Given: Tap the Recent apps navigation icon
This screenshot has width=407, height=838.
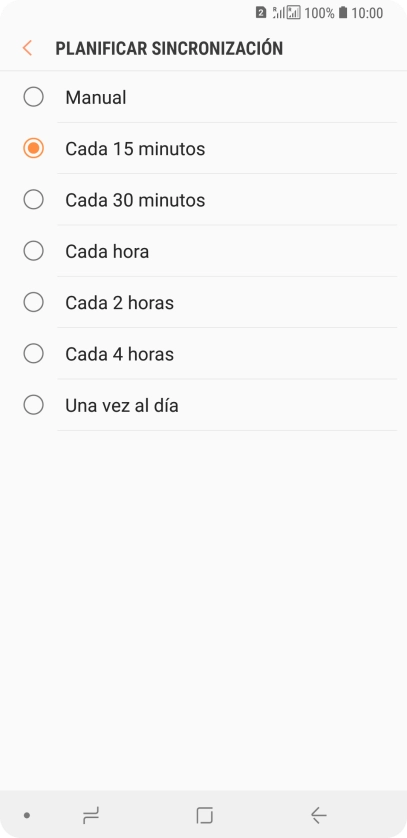Looking at the screenshot, I should point(91,816).
